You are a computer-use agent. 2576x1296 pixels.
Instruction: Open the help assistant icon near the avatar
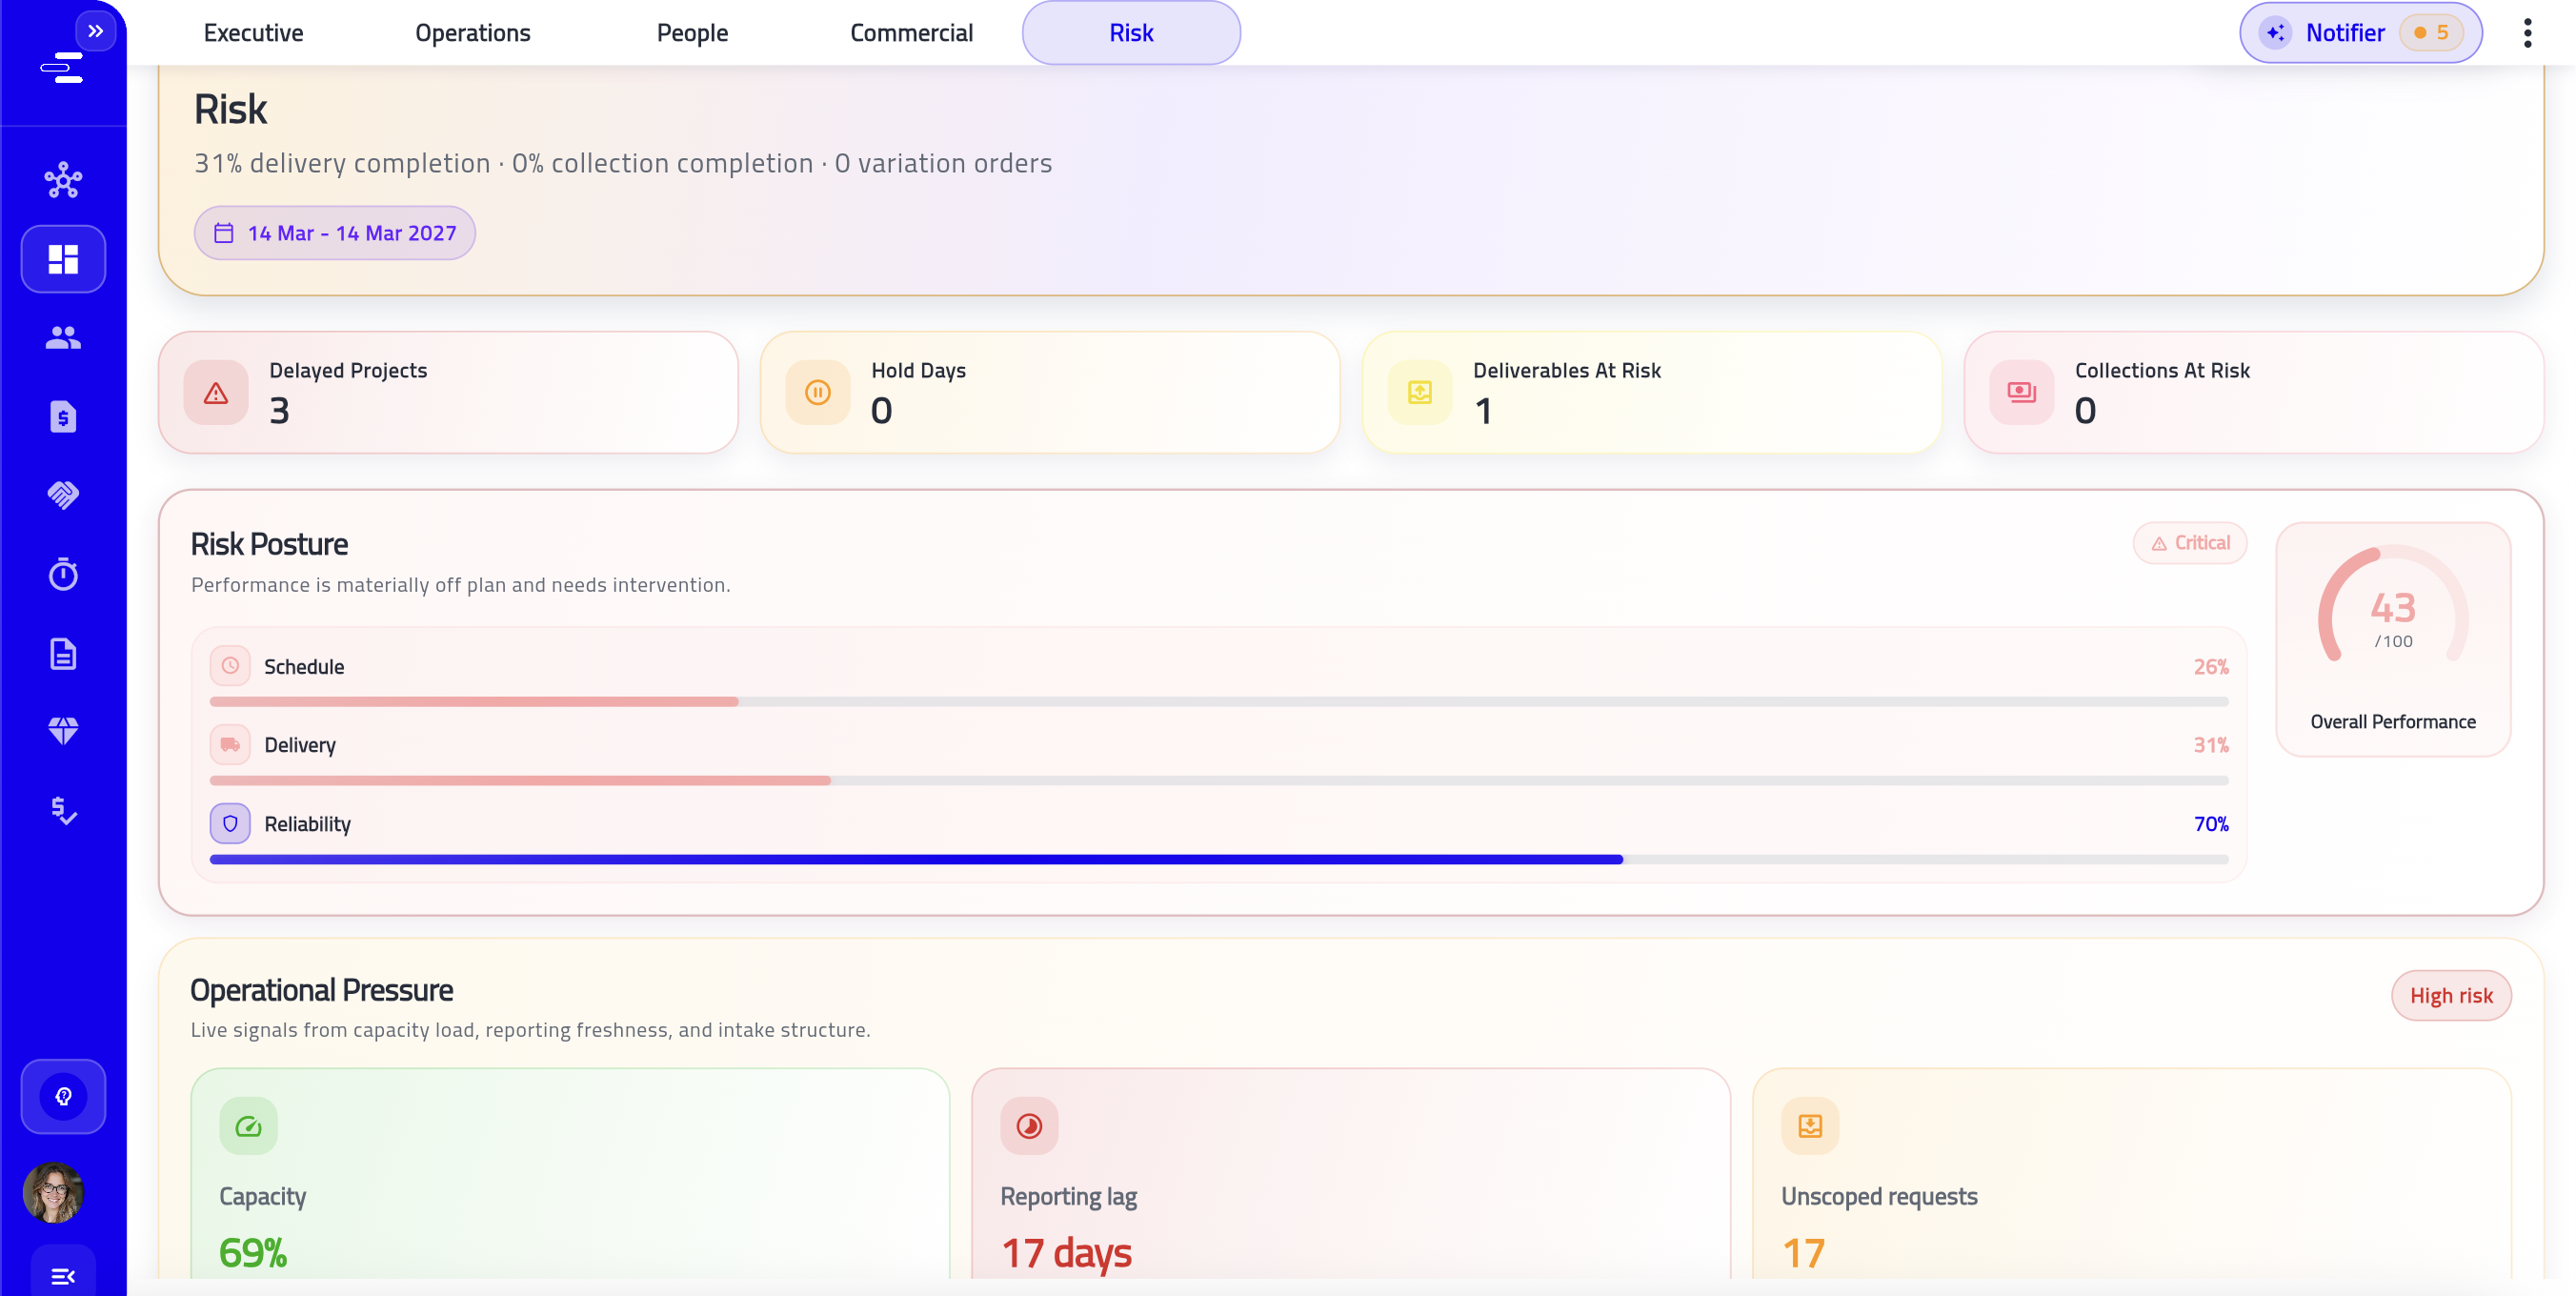point(63,1096)
